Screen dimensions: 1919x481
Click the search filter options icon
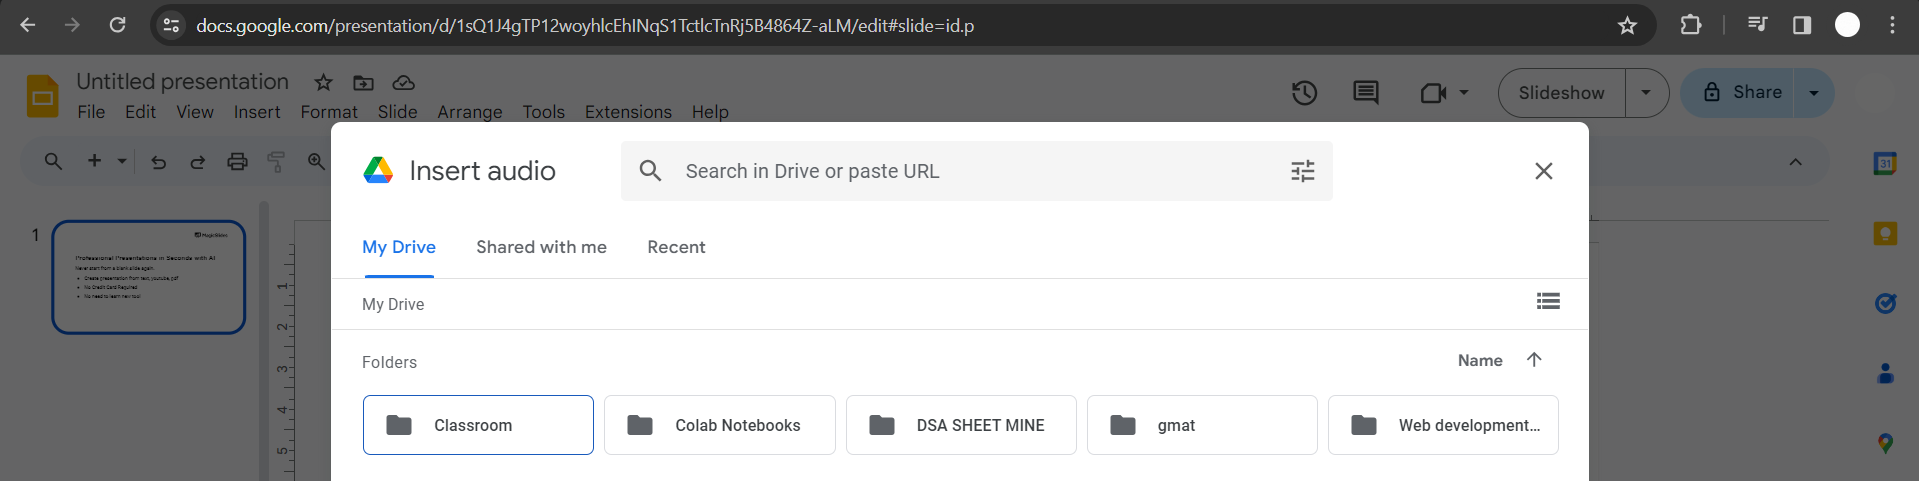click(1302, 171)
